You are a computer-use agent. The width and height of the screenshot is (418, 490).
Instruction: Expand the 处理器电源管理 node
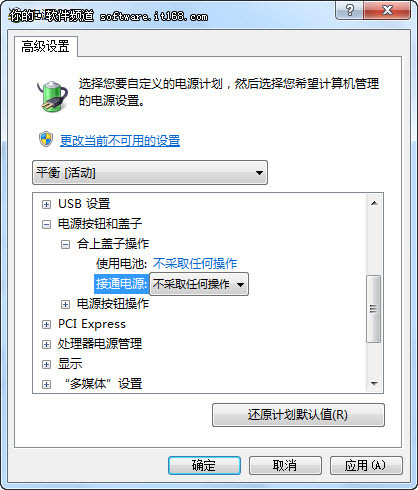(47, 344)
